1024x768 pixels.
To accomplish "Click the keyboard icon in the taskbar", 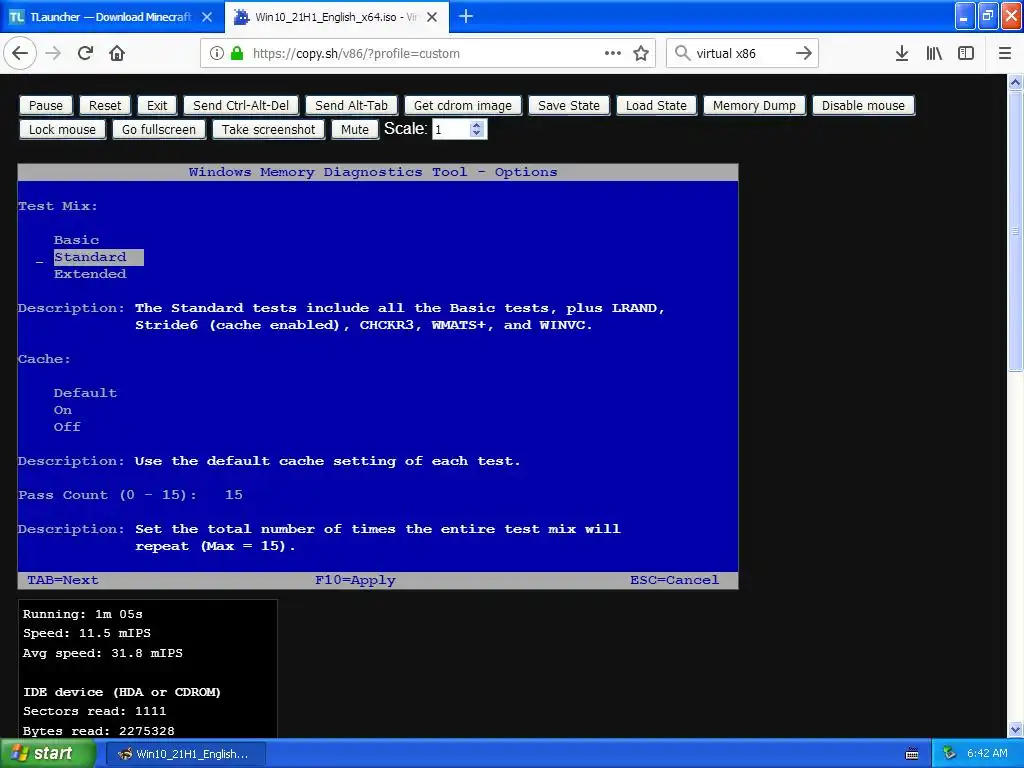I will tap(912, 754).
